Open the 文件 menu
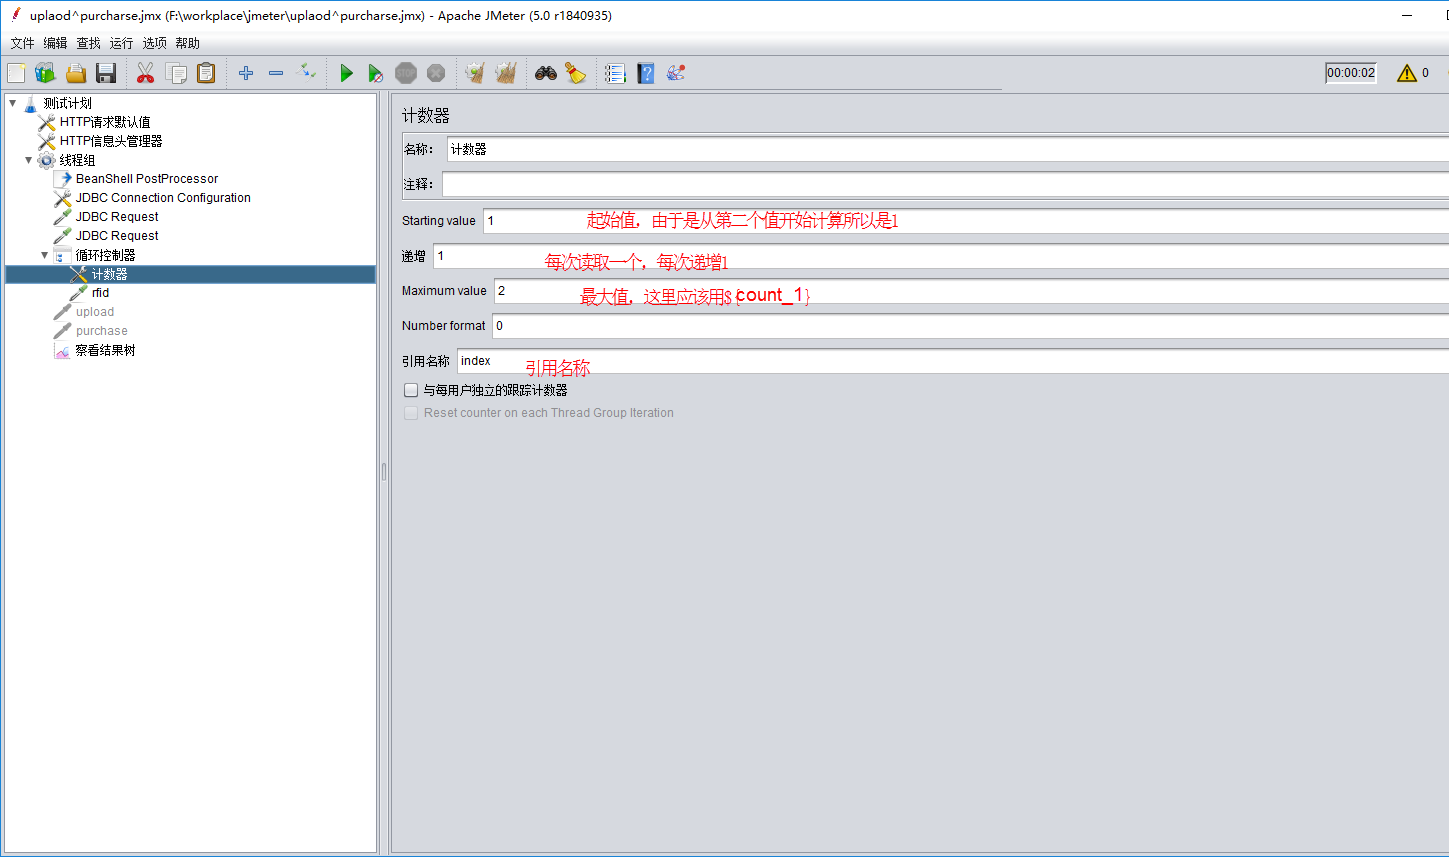The height and width of the screenshot is (857, 1449). pyautogui.click(x=22, y=43)
